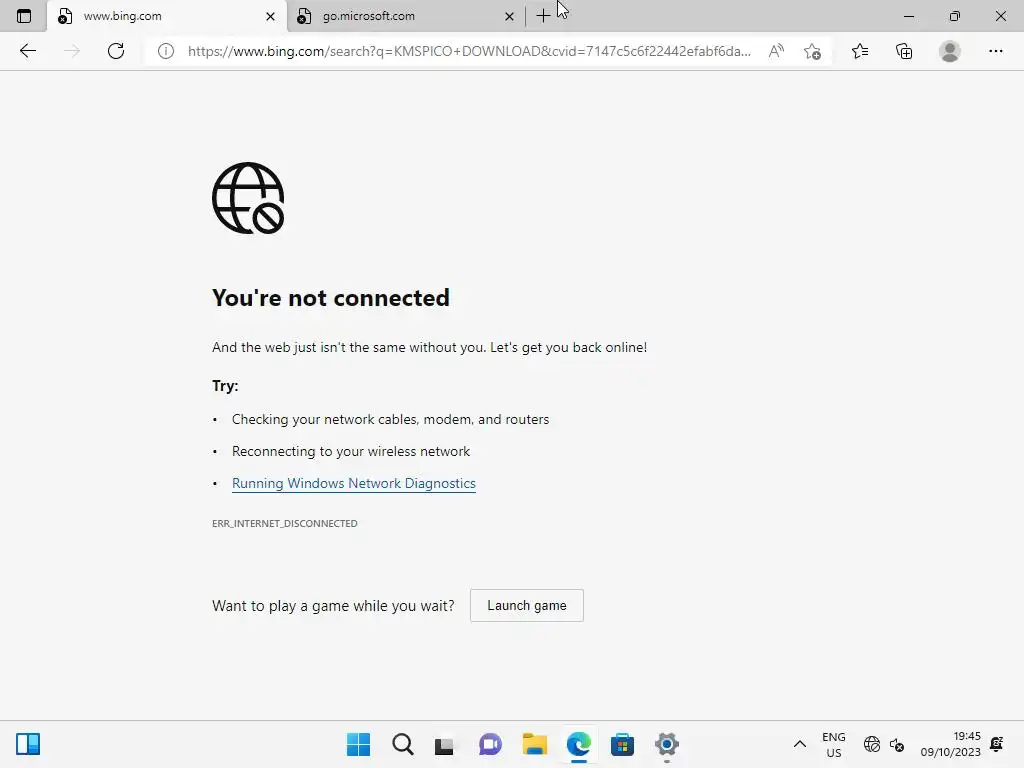Expand hidden system tray icons chevron
Screen dimensions: 1024x768
point(799,744)
